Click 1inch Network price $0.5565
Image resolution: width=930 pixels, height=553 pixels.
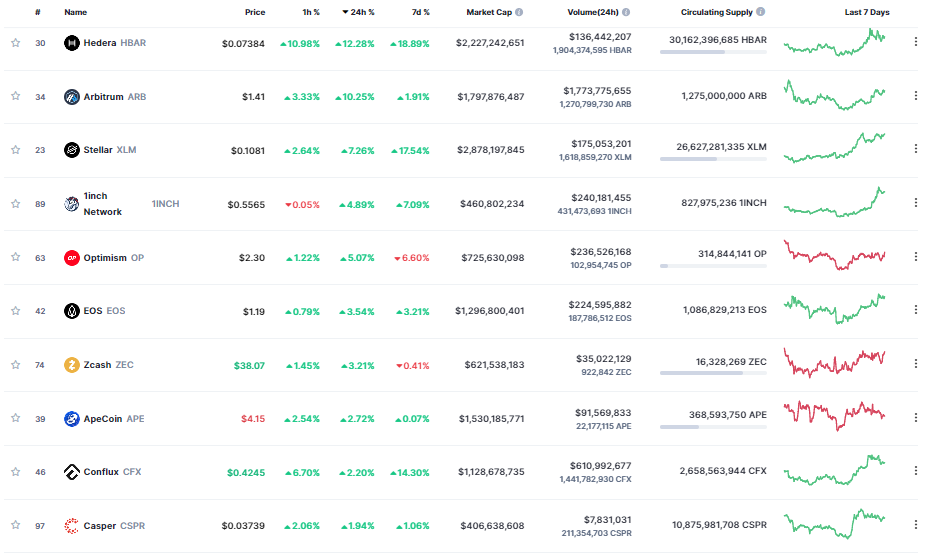click(246, 205)
